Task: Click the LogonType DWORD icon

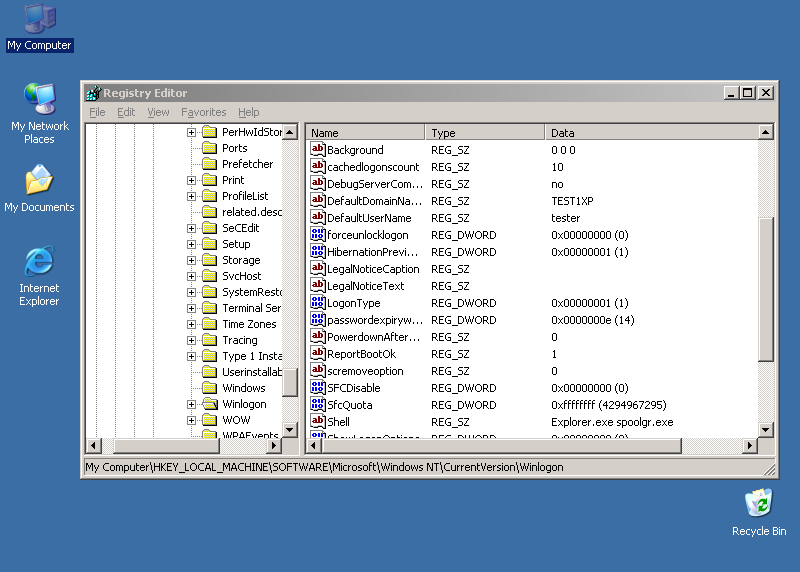Action: [317, 303]
